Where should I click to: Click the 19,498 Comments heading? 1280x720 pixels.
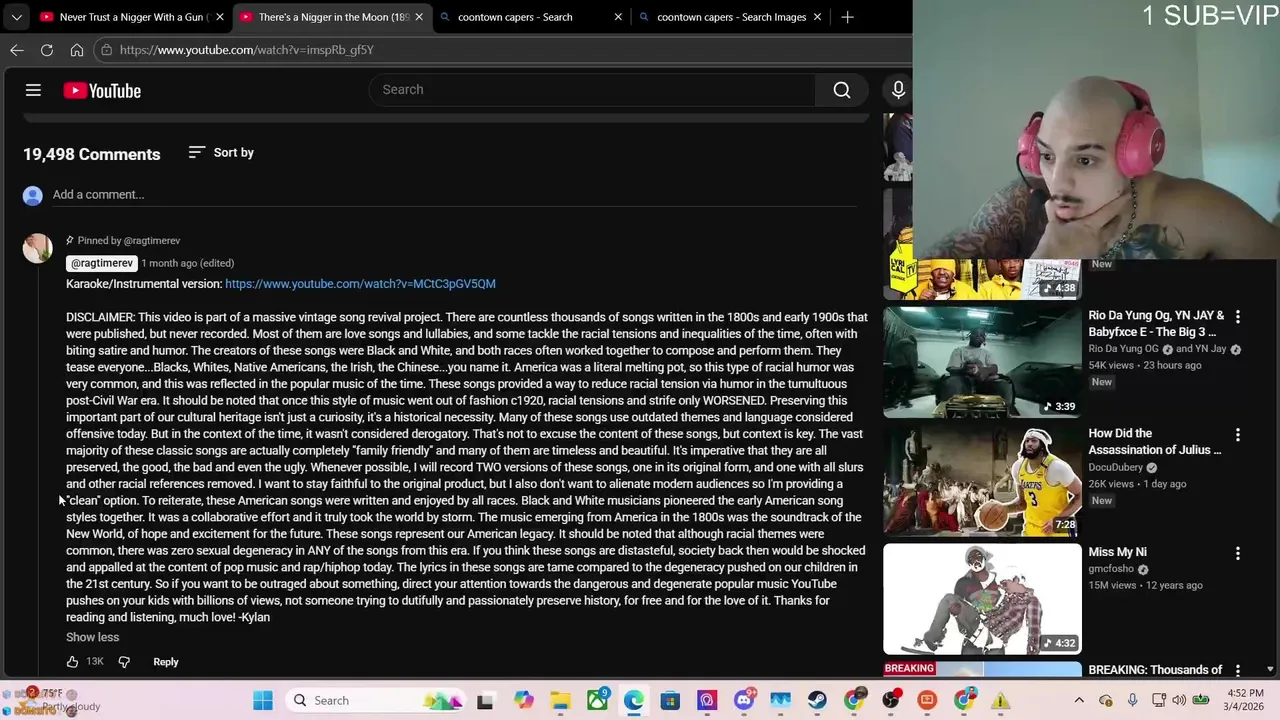coord(92,154)
